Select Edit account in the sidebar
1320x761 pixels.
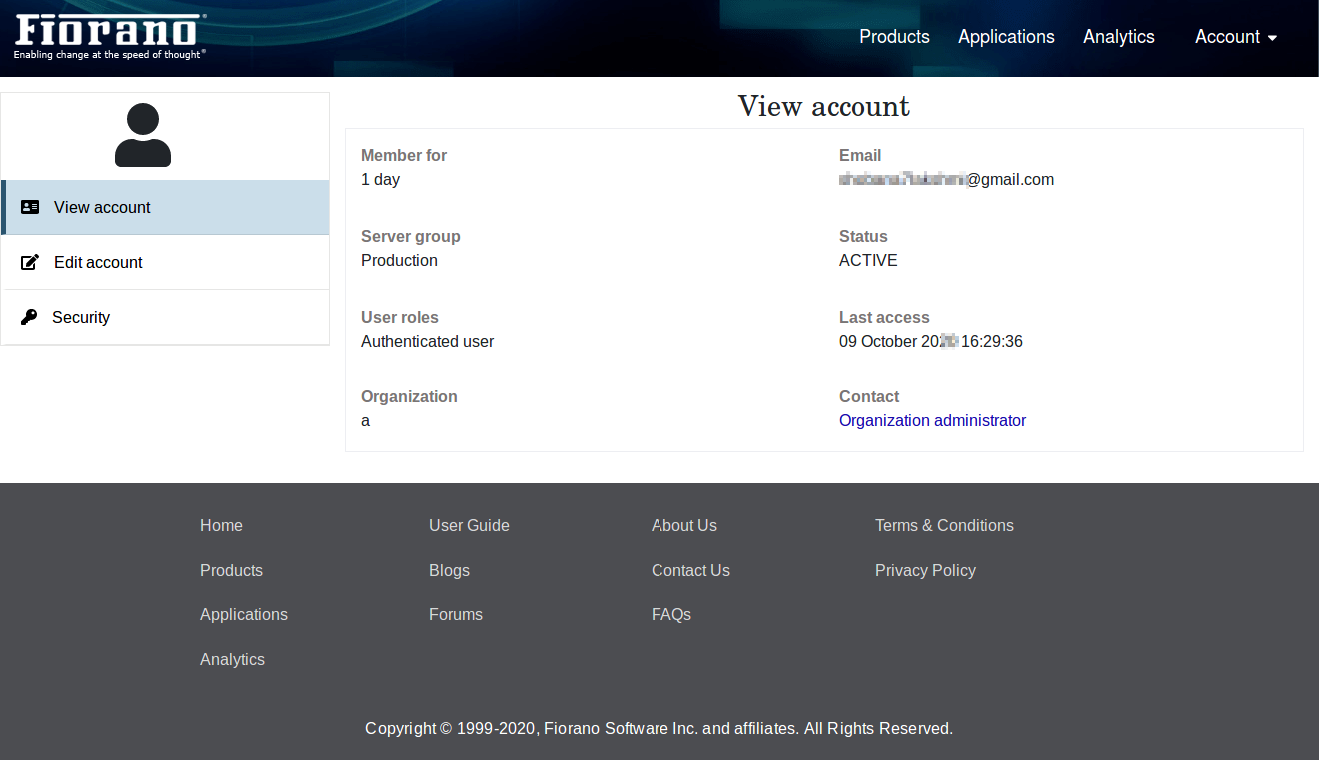coord(166,262)
